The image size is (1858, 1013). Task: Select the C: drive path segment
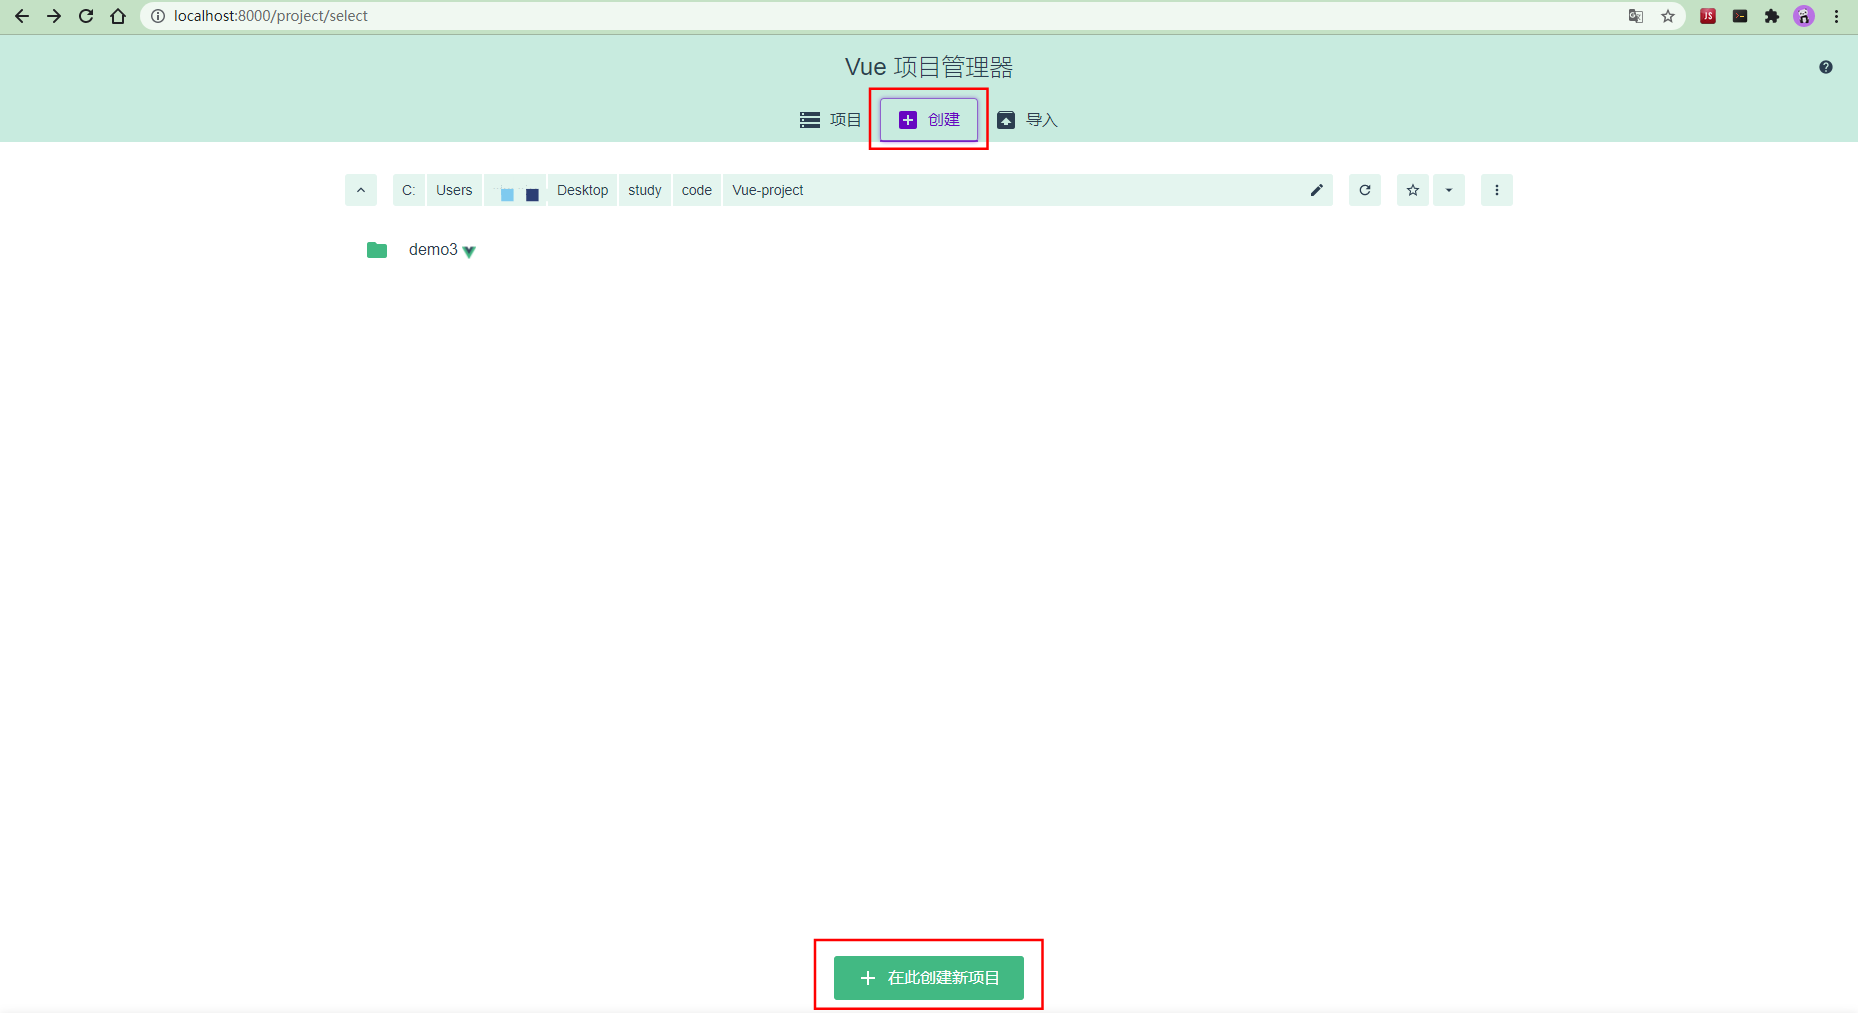[408, 190]
